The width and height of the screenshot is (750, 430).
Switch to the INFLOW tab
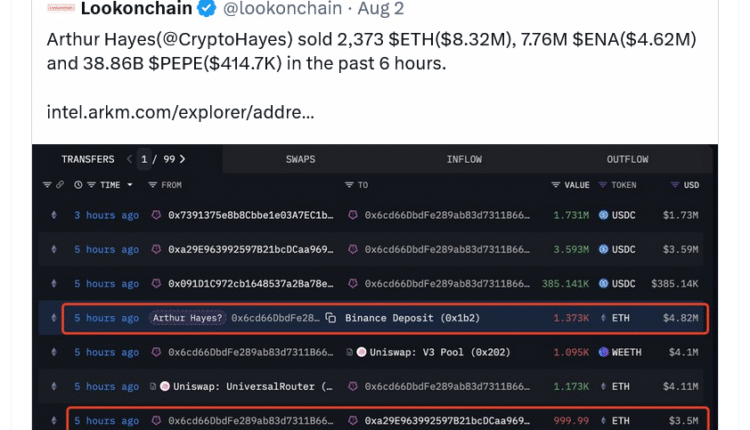[464, 159]
